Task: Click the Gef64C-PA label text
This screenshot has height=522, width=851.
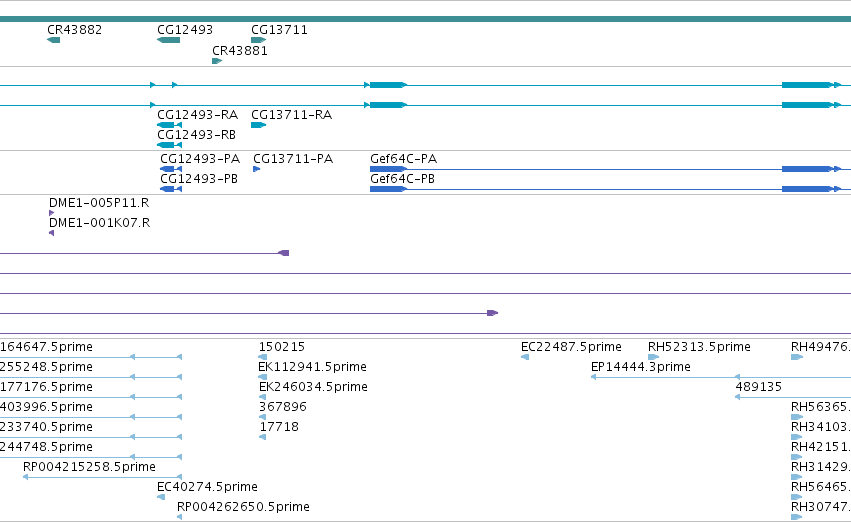Action: [403, 159]
